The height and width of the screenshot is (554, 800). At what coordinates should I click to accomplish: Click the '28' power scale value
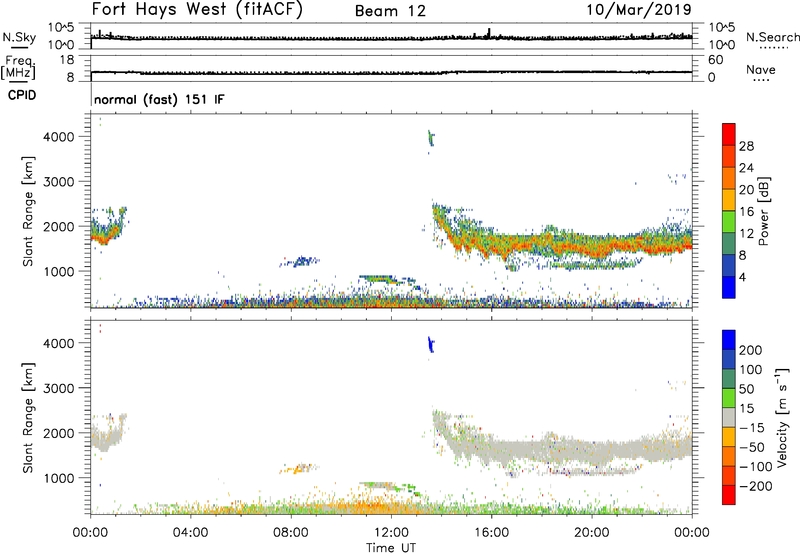pyautogui.click(x=746, y=146)
